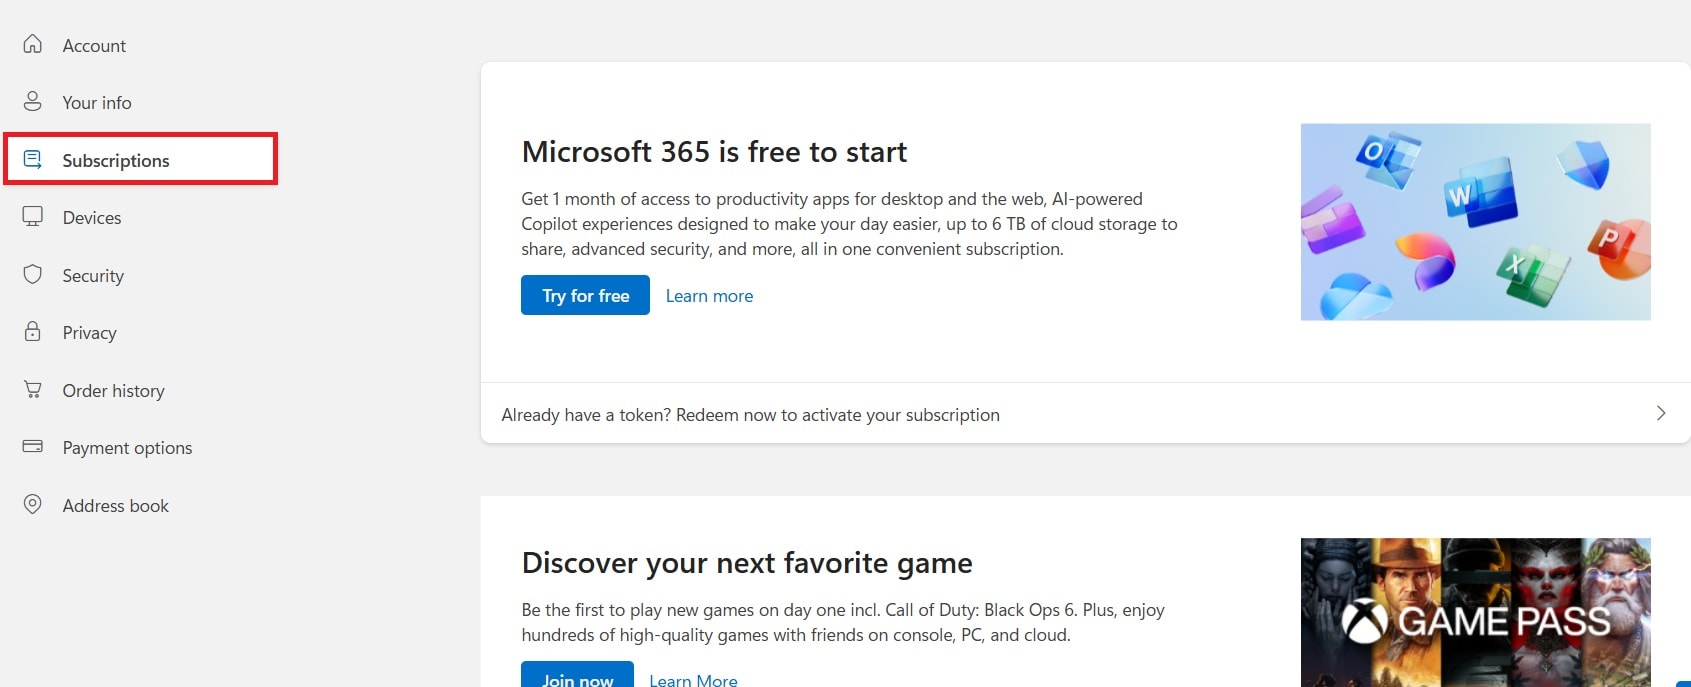Open the Security page
This screenshot has height=687, width=1691.
[93, 275]
